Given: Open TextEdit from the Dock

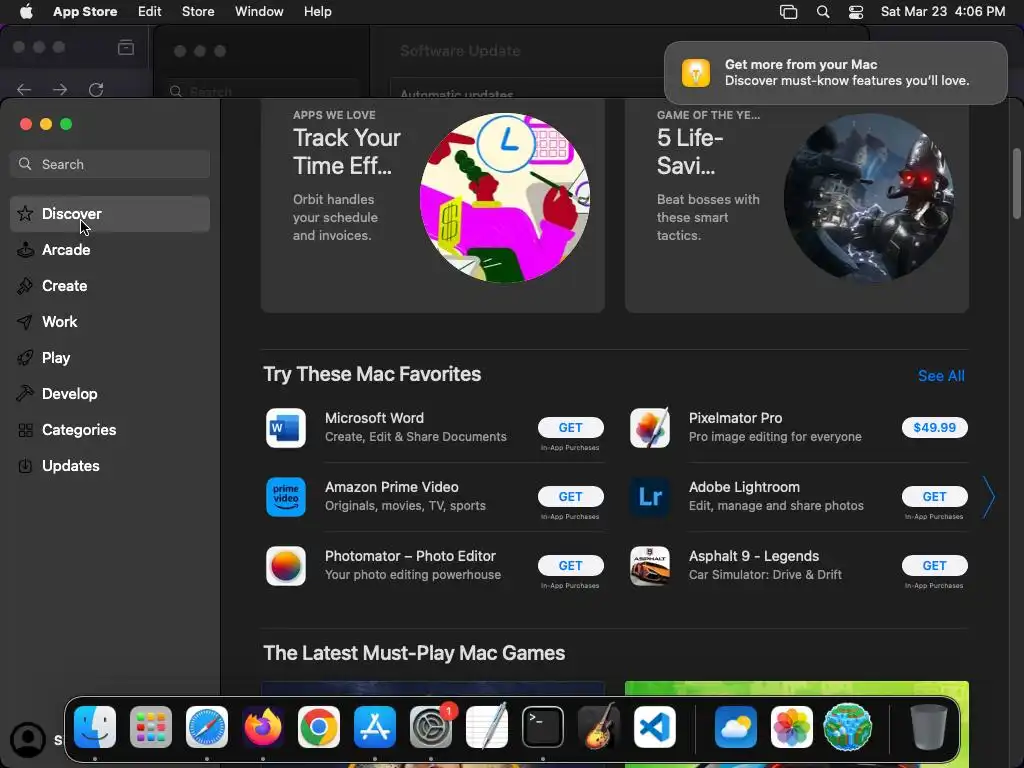Looking at the screenshot, I should [487, 726].
